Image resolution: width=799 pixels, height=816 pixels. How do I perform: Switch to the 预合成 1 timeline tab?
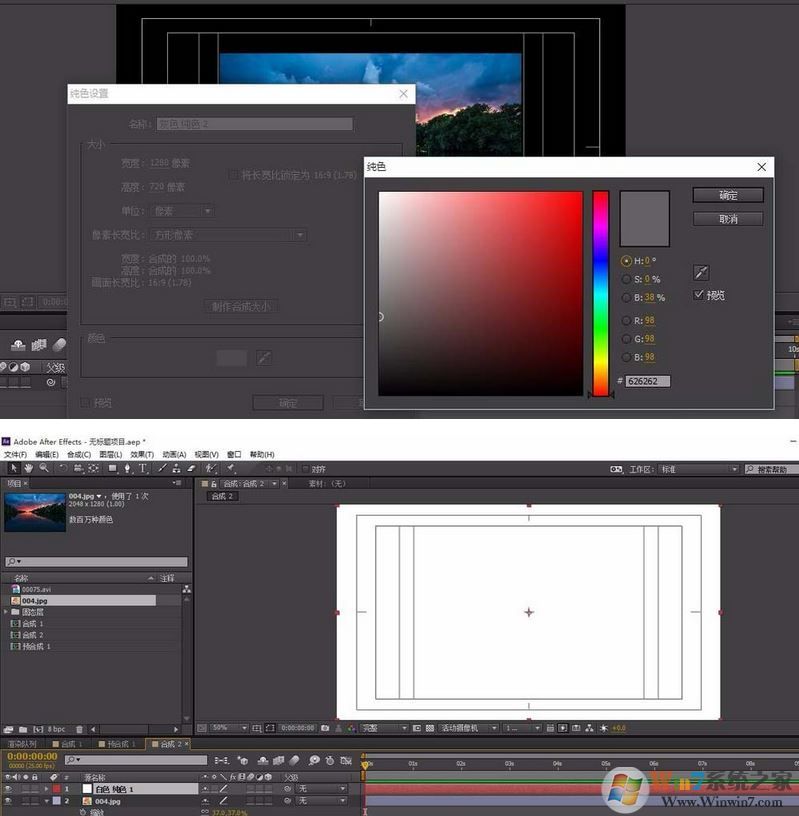tap(117, 744)
